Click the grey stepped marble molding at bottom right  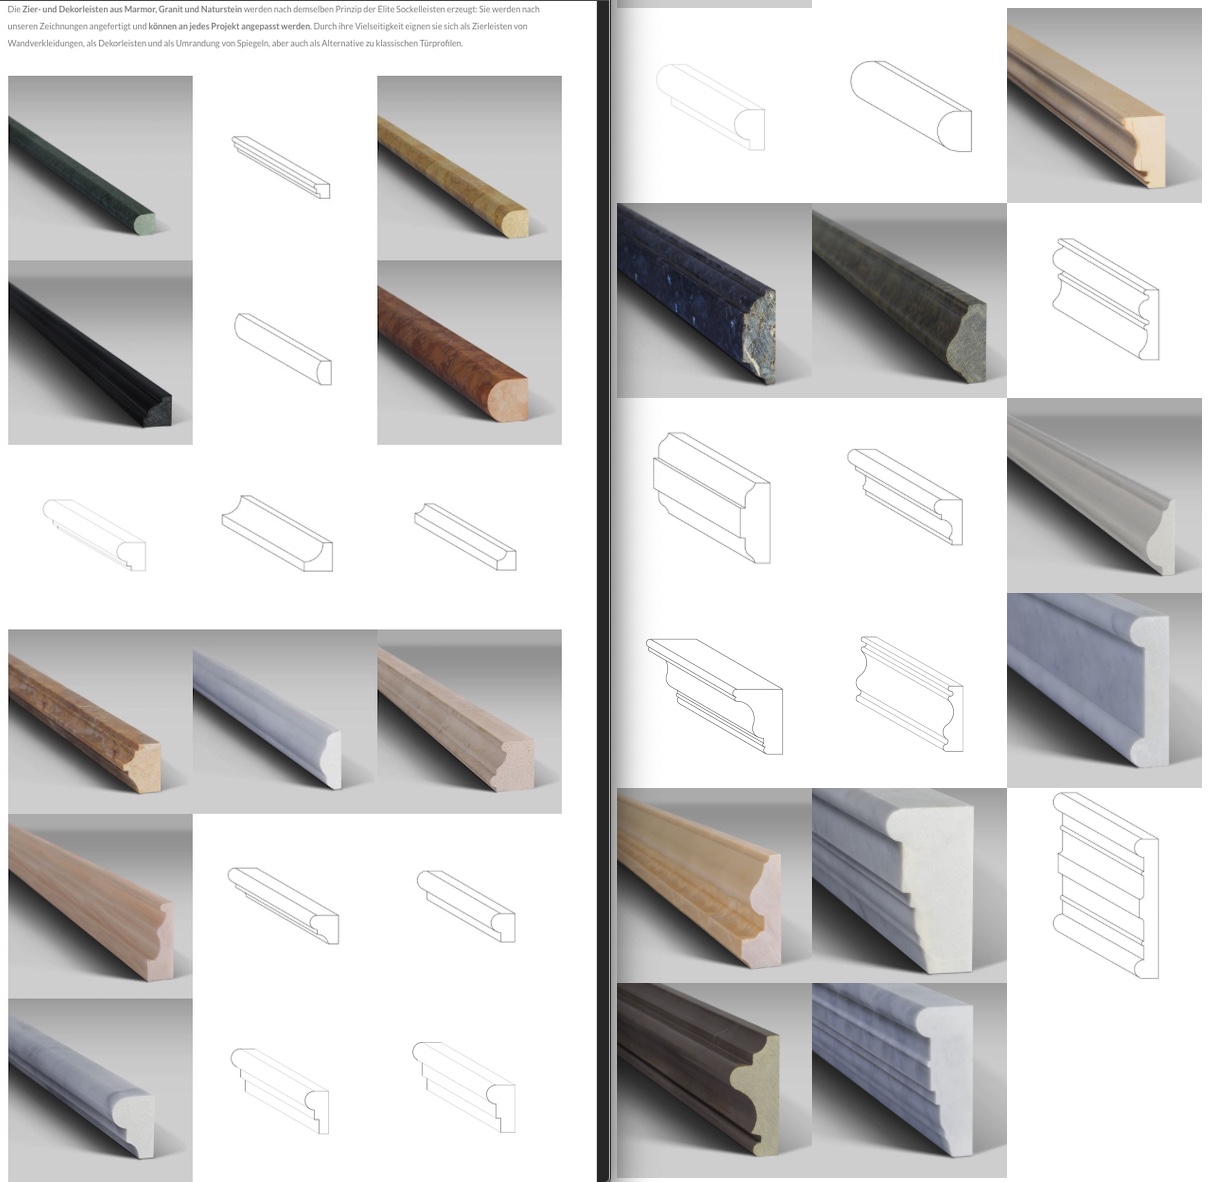(908, 1080)
